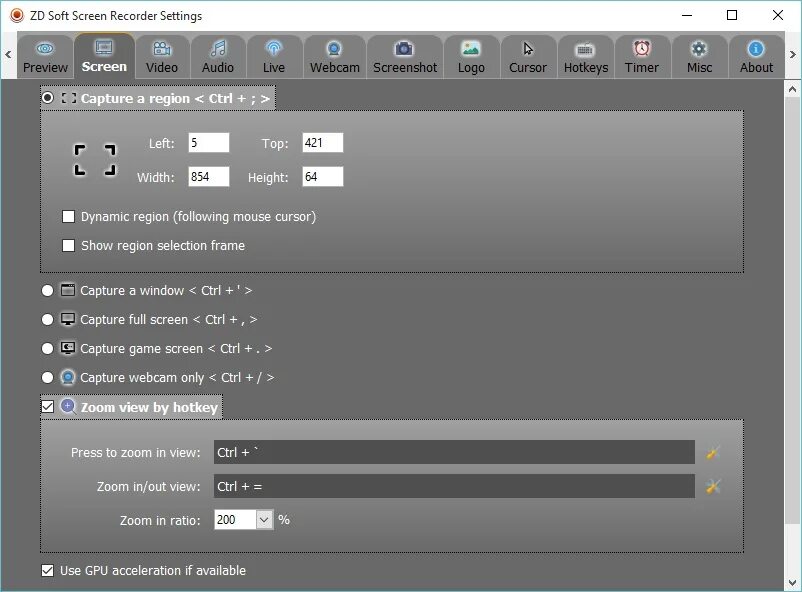Close the settings window

click(777, 15)
